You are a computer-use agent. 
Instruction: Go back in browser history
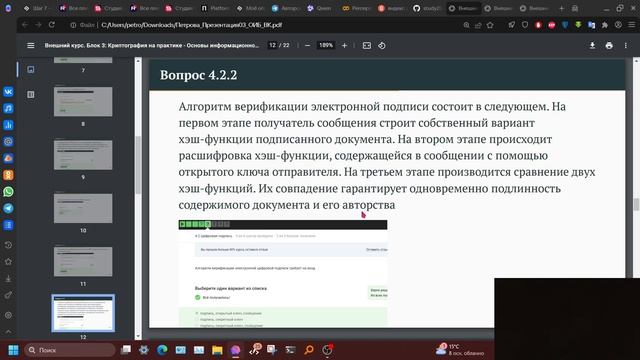[x=25, y=25]
